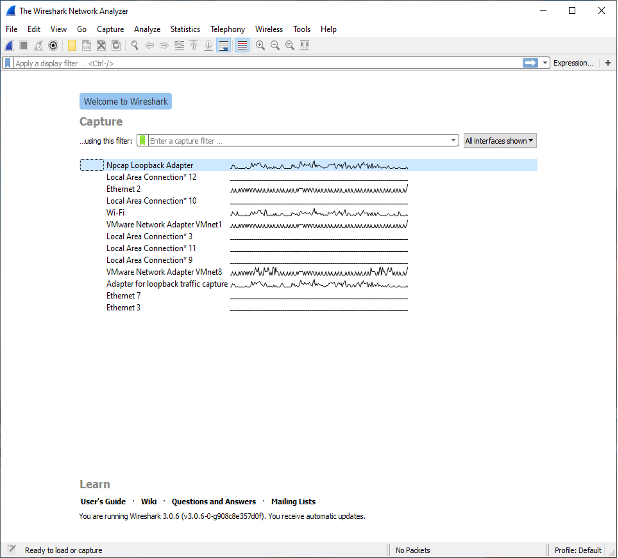Open Capture Options gear icon

point(53,46)
